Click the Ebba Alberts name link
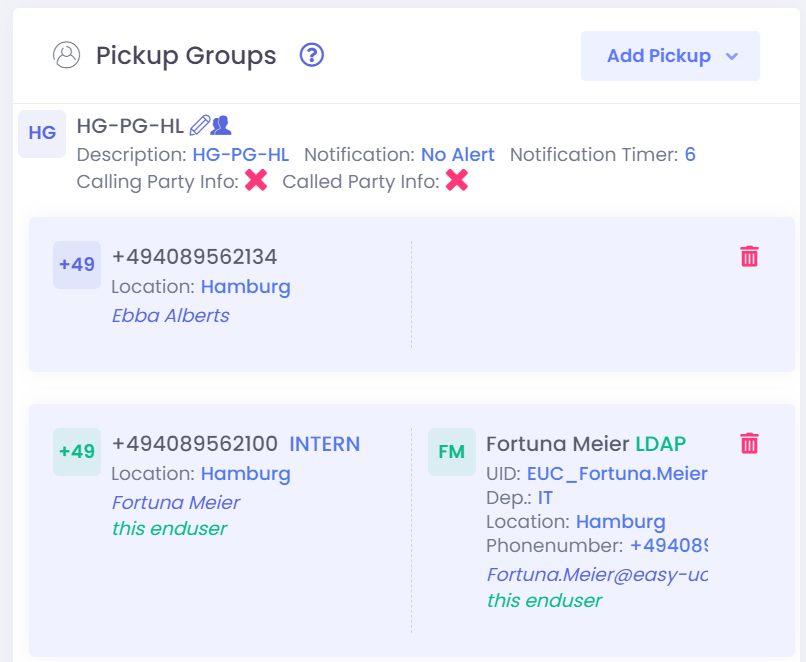The image size is (806, 662). (170, 316)
